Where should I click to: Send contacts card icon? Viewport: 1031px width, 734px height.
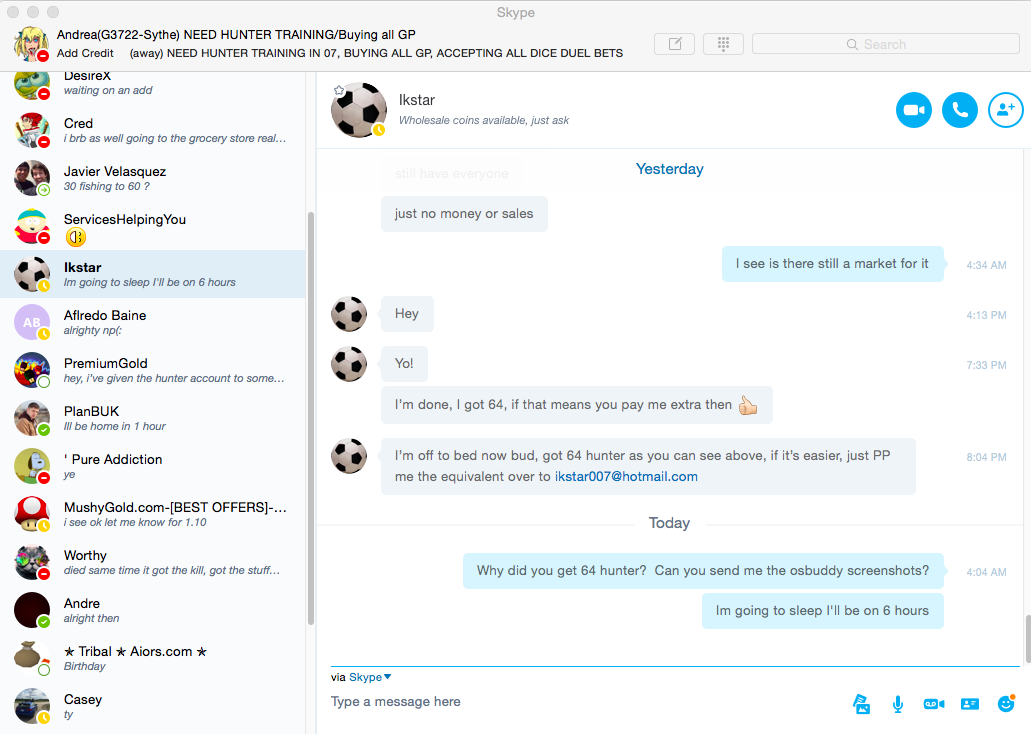[x=970, y=704]
